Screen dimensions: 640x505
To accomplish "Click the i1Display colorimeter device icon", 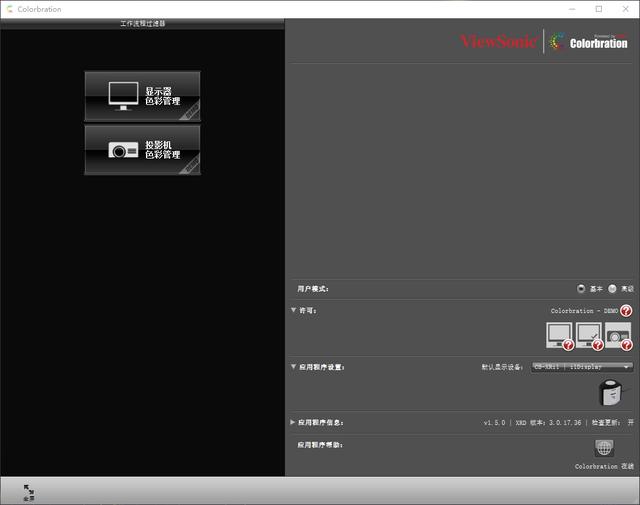I will coord(611,392).
